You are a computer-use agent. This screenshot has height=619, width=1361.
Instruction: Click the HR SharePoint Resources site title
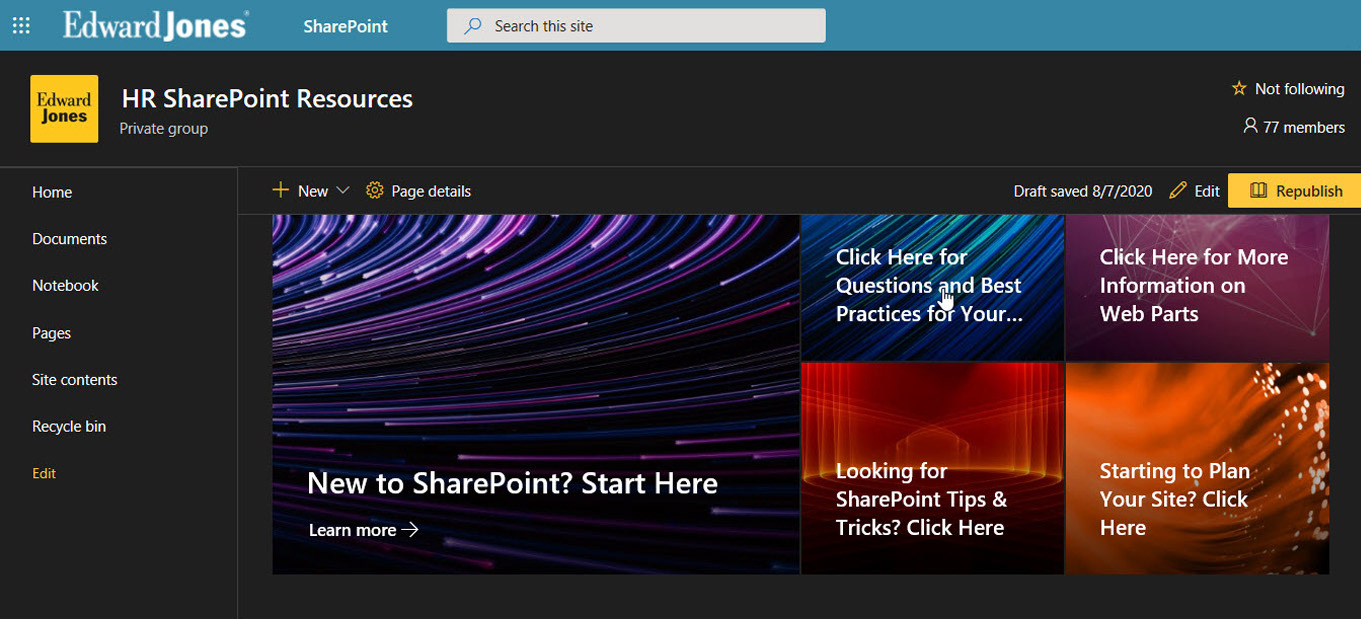pos(267,98)
